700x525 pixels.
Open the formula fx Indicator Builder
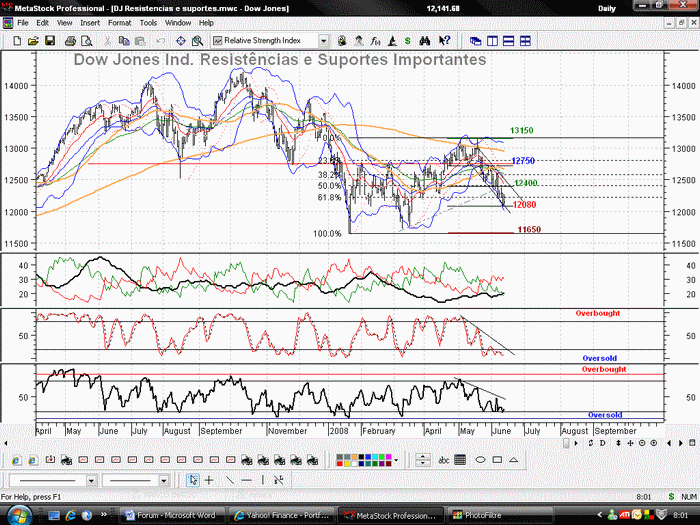[x=375, y=41]
